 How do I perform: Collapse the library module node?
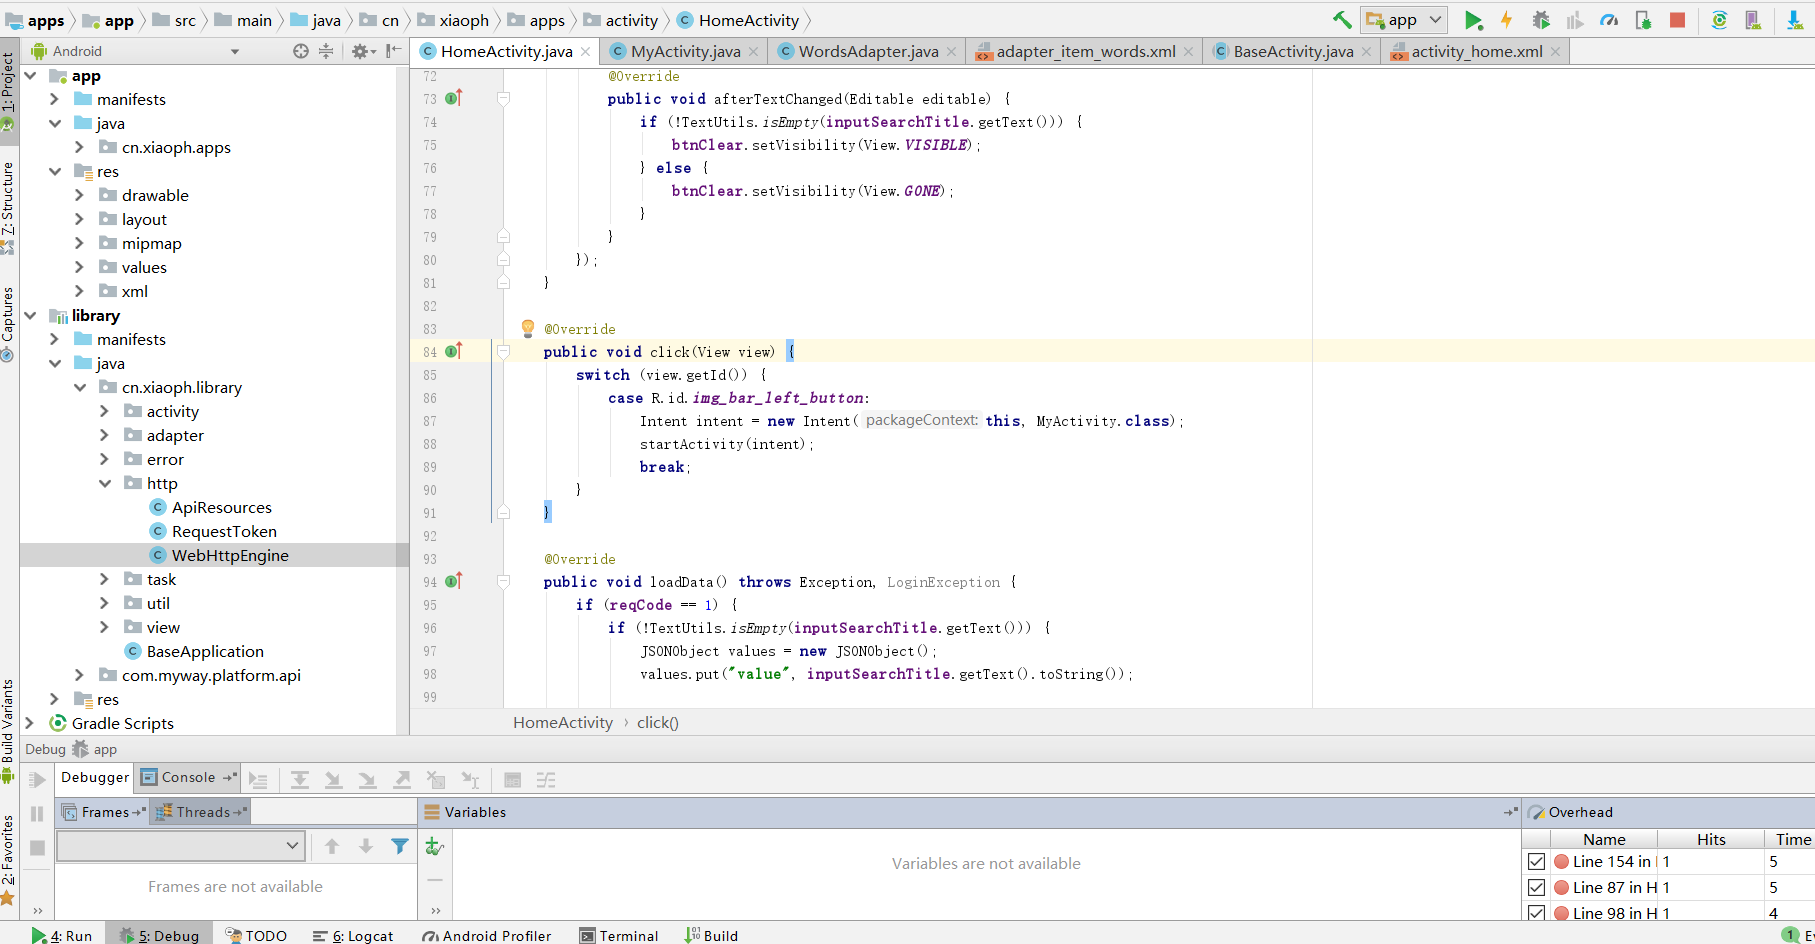30,315
